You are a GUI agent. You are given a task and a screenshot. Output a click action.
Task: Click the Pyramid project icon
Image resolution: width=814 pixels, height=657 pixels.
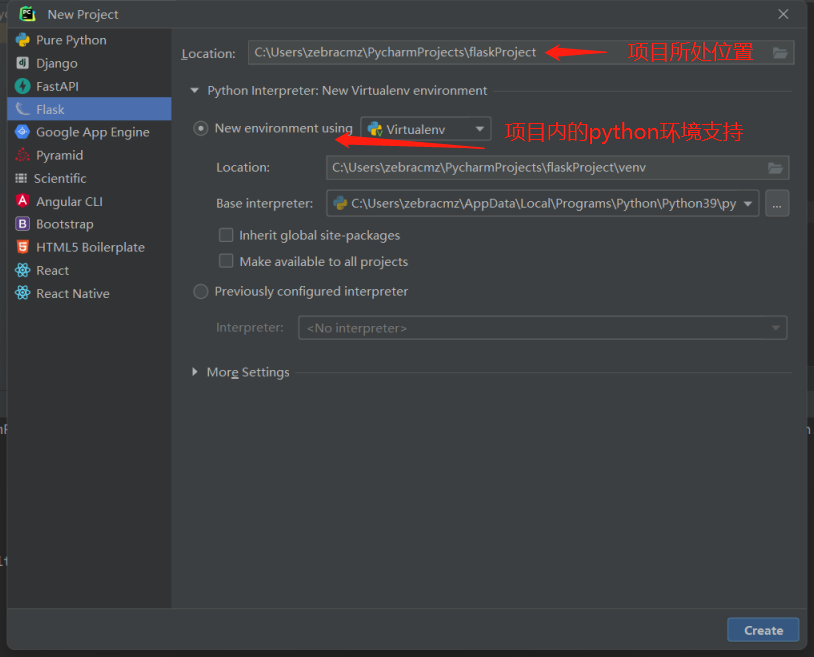click(x=22, y=155)
